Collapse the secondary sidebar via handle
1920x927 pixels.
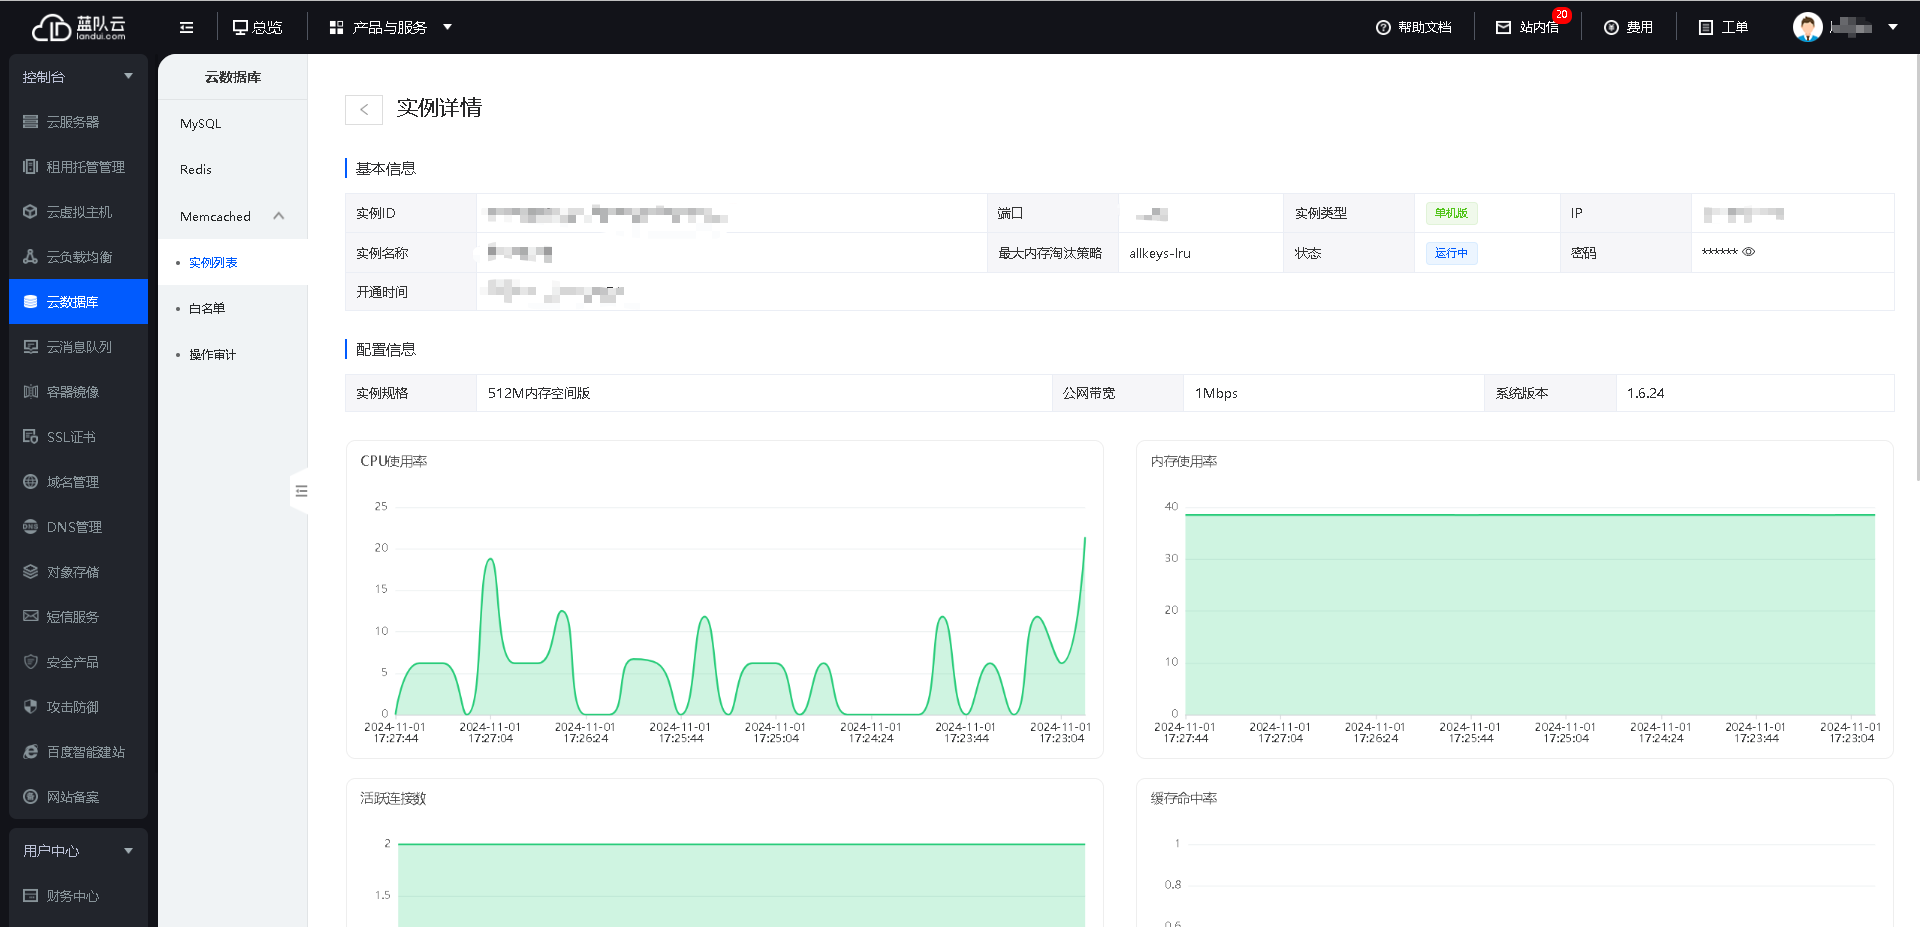(x=300, y=491)
